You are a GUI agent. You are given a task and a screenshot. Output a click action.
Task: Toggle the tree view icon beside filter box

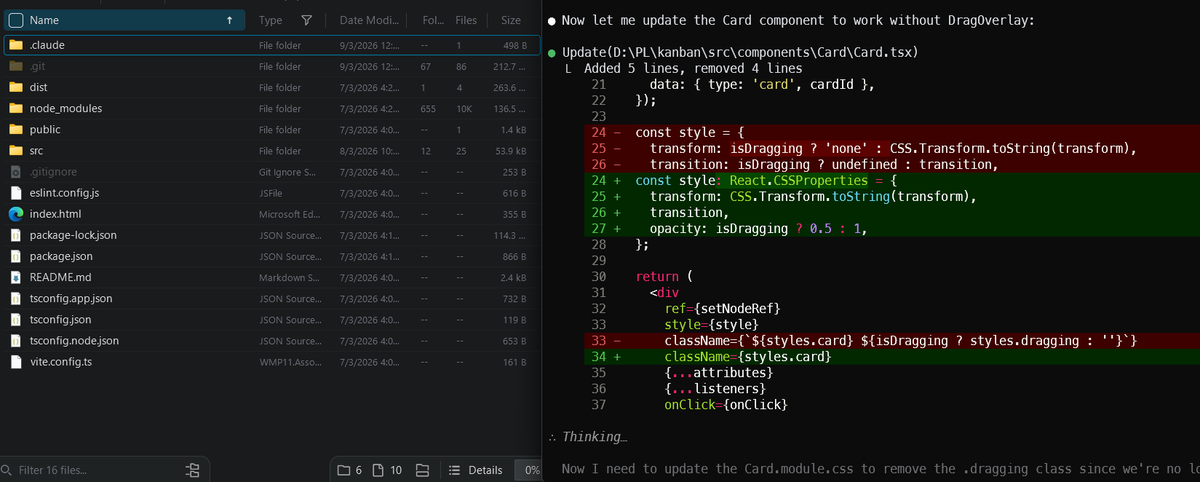(193, 469)
